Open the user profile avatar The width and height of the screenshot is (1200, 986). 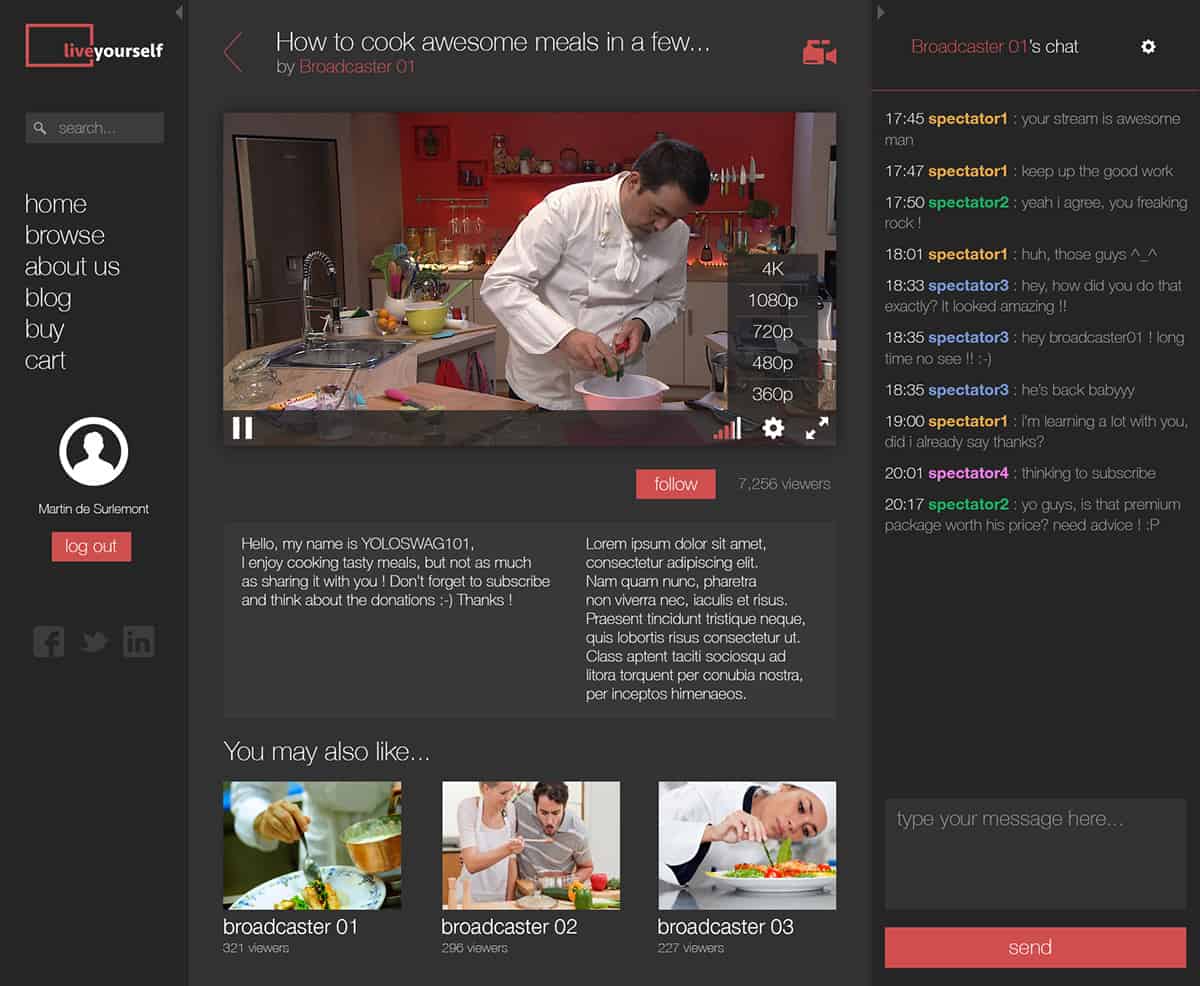click(94, 451)
